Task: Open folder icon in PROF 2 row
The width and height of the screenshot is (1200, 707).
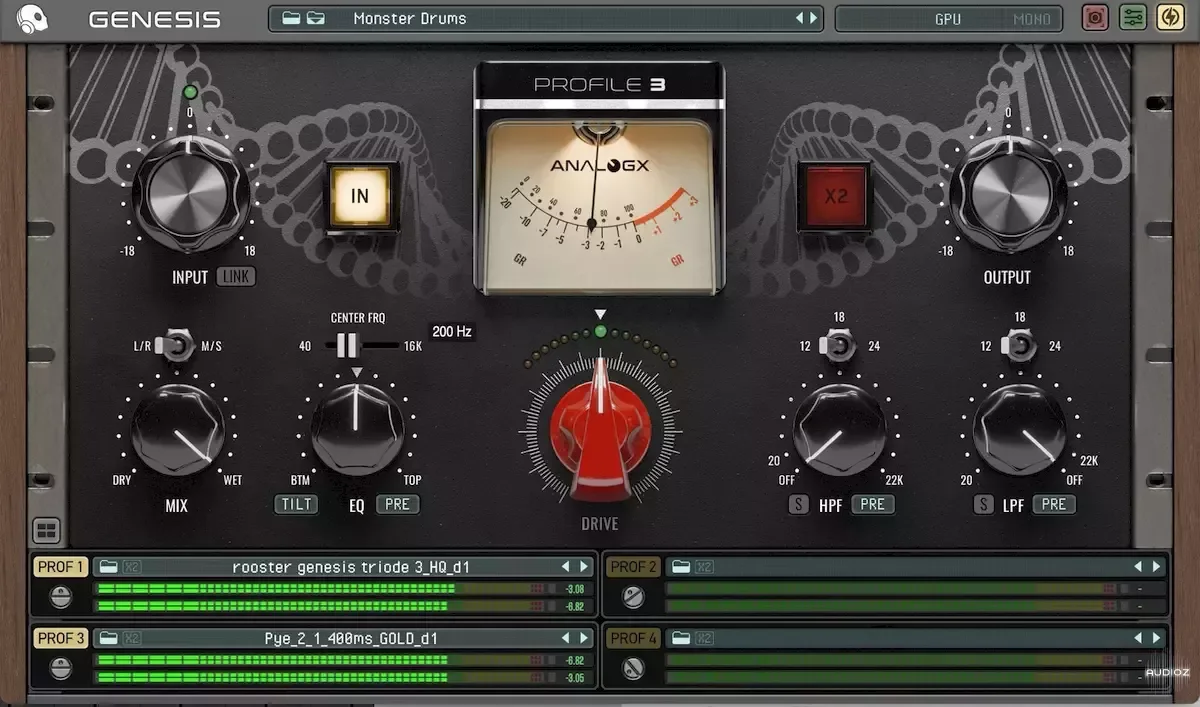Action: pos(681,567)
